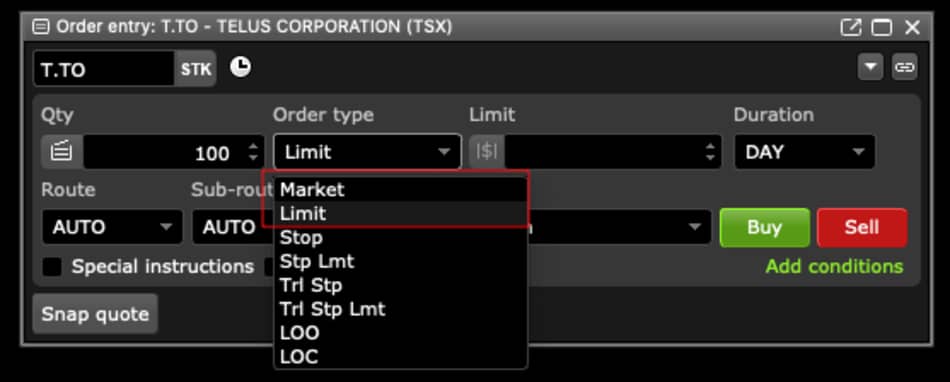Click the STK security type badge

pos(196,68)
